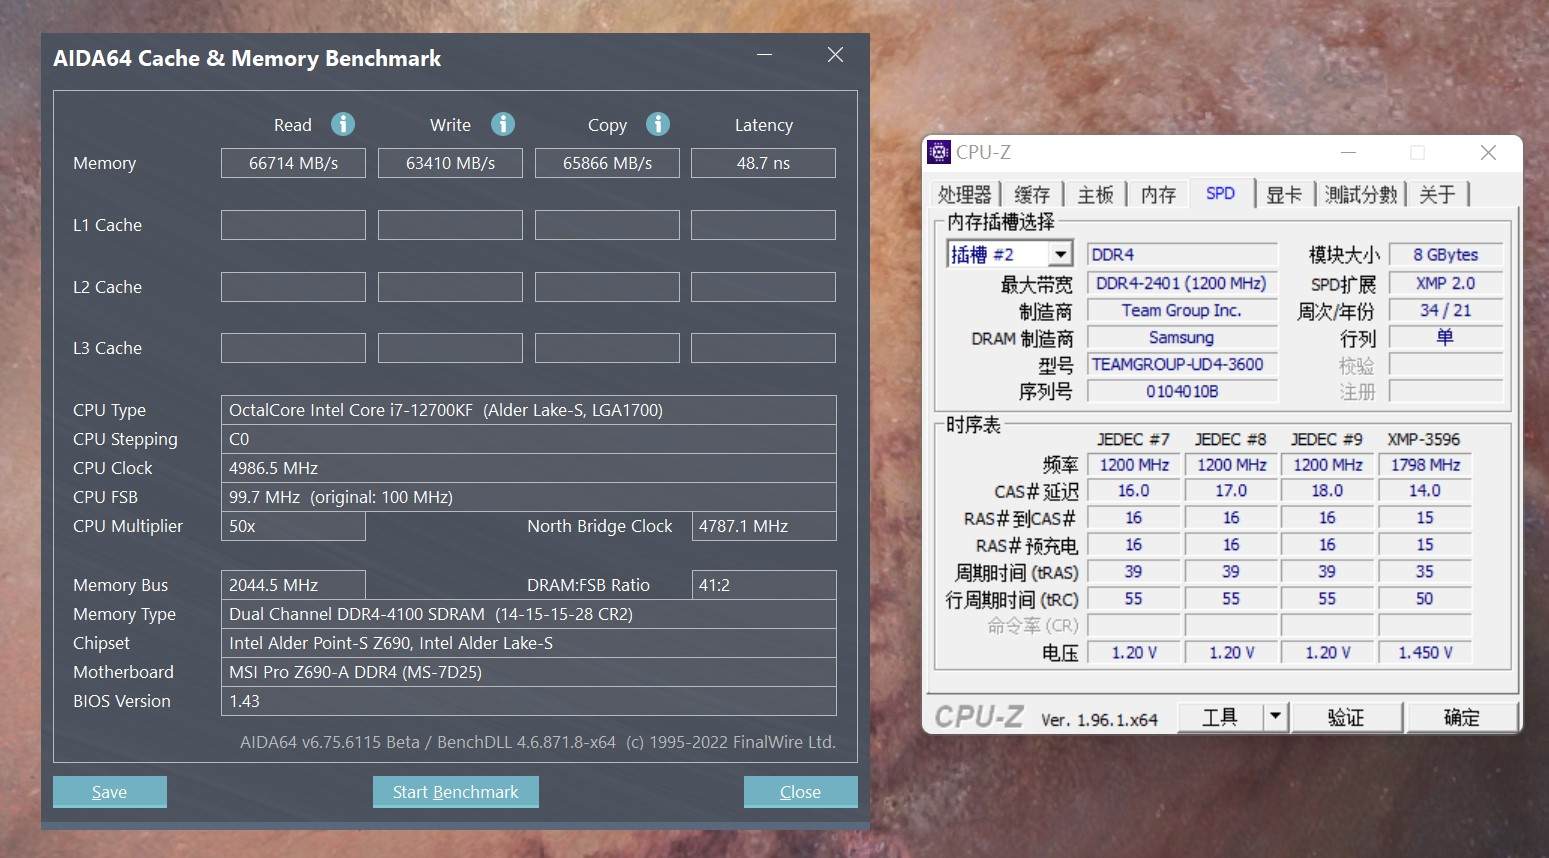Click the CPU-Z title bar app icon
Viewport: 1549px width, 858px height.
(x=939, y=152)
